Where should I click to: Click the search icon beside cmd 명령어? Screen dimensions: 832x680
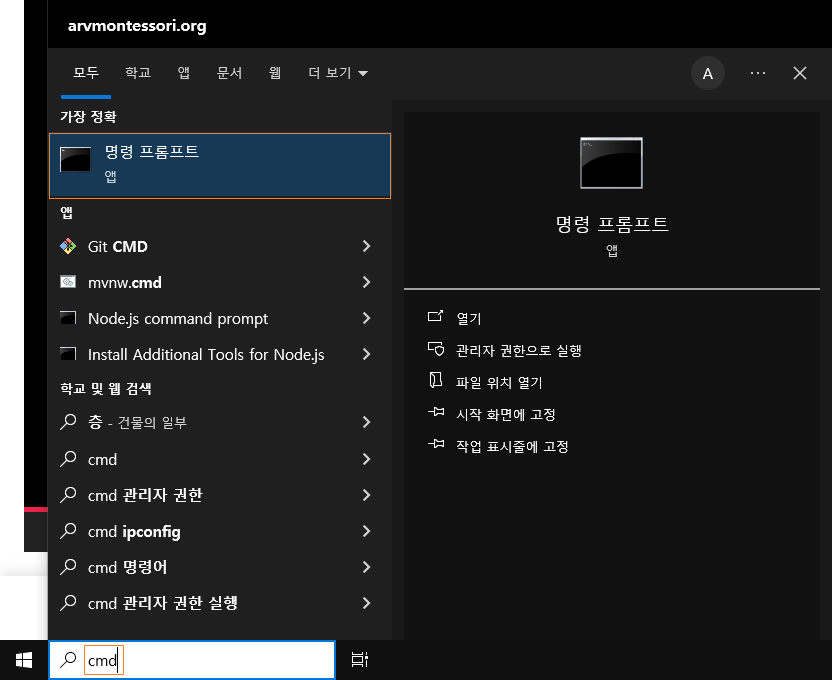coord(68,567)
